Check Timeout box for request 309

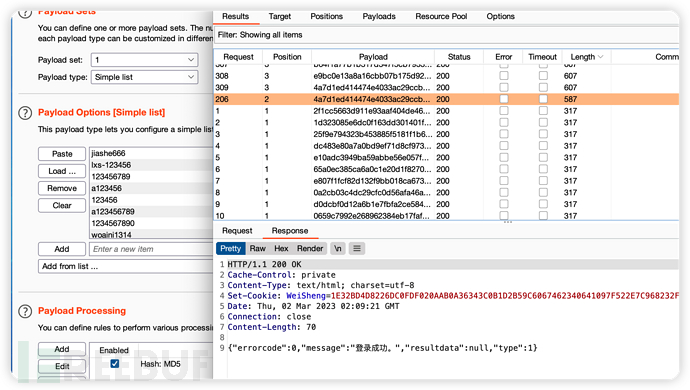point(543,88)
